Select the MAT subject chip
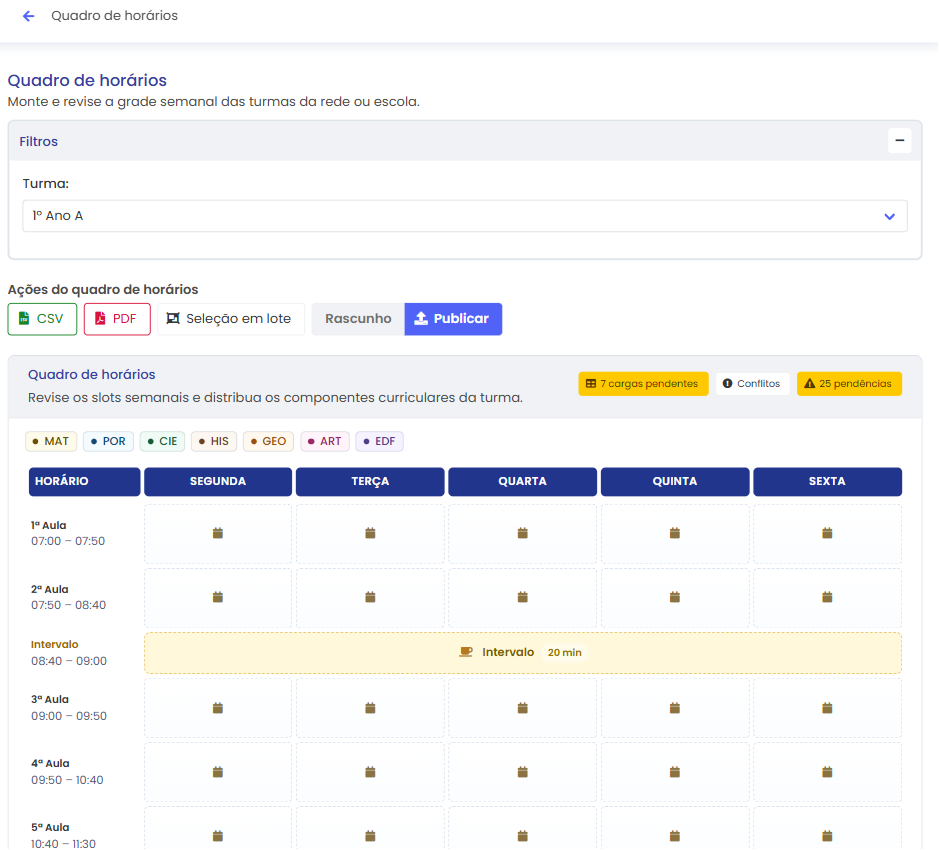939x850 pixels. tap(51, 441)
